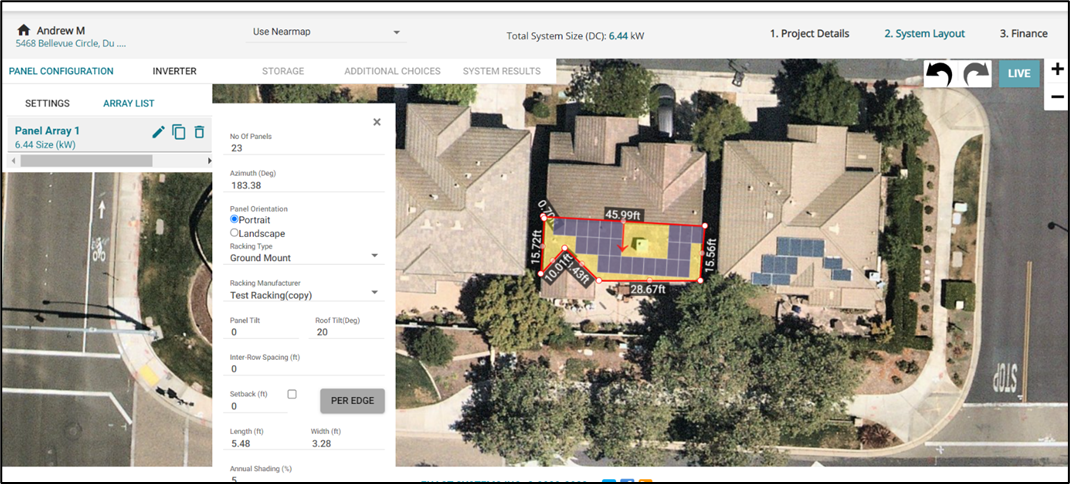Go to step 2. System Layout

tap(925, 33)
